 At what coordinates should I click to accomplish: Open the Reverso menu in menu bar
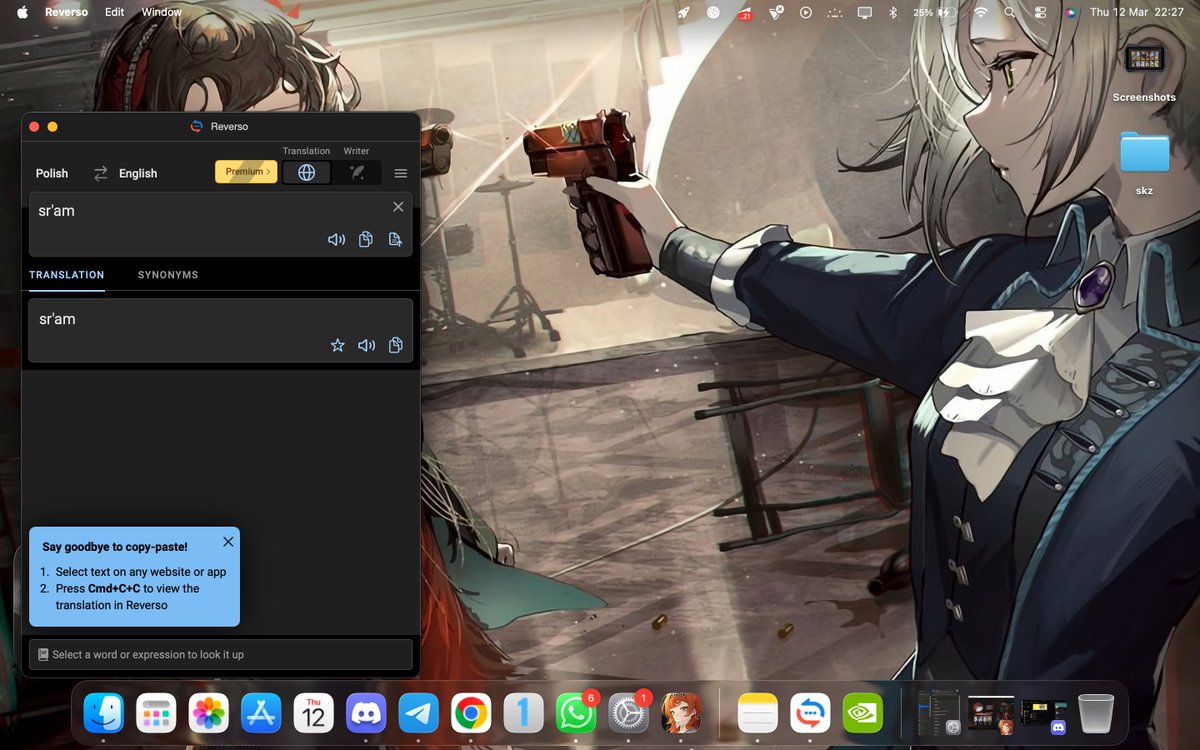[x=66, y=12]
